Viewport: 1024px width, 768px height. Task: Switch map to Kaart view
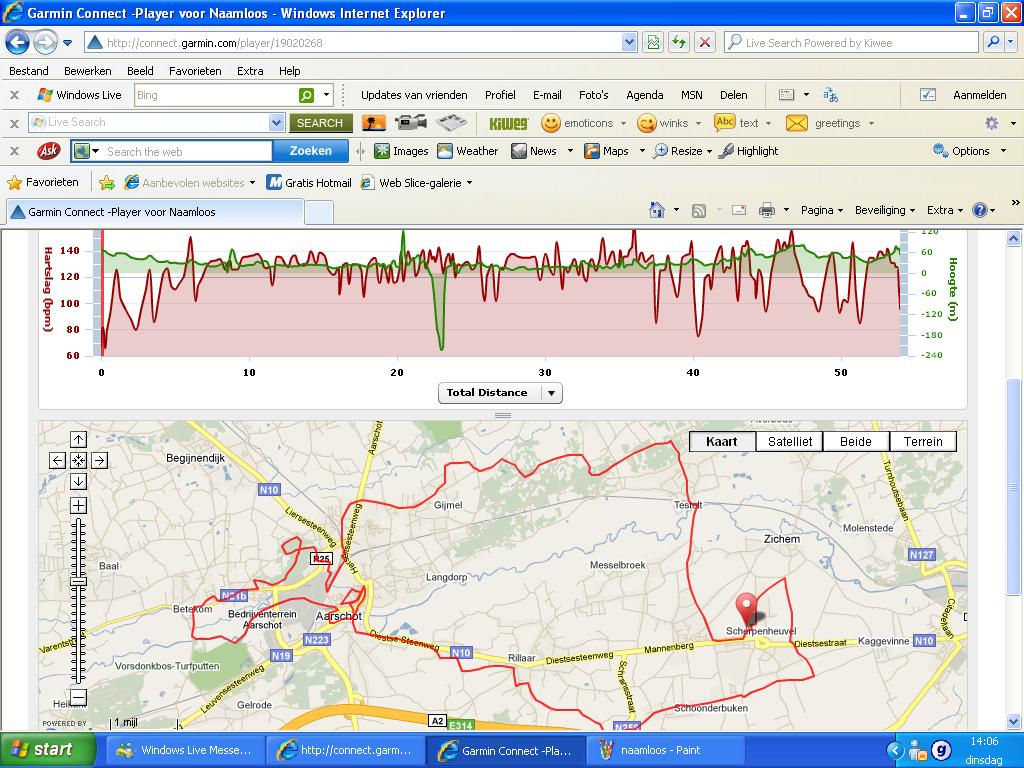[x=722, y=441]
